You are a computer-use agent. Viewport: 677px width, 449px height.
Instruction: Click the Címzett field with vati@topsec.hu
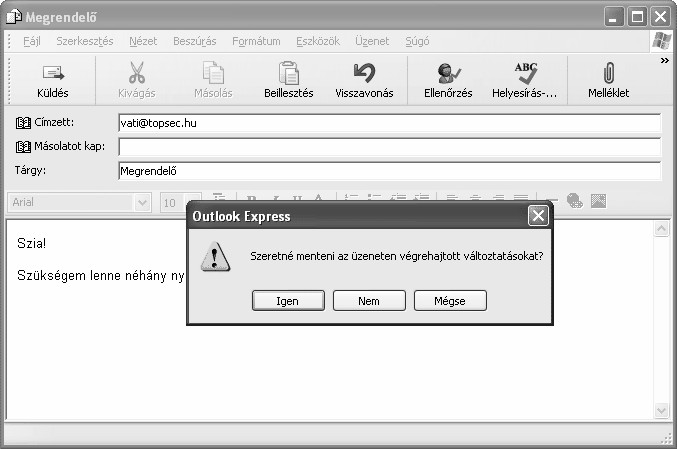click(x=389, y=123)
